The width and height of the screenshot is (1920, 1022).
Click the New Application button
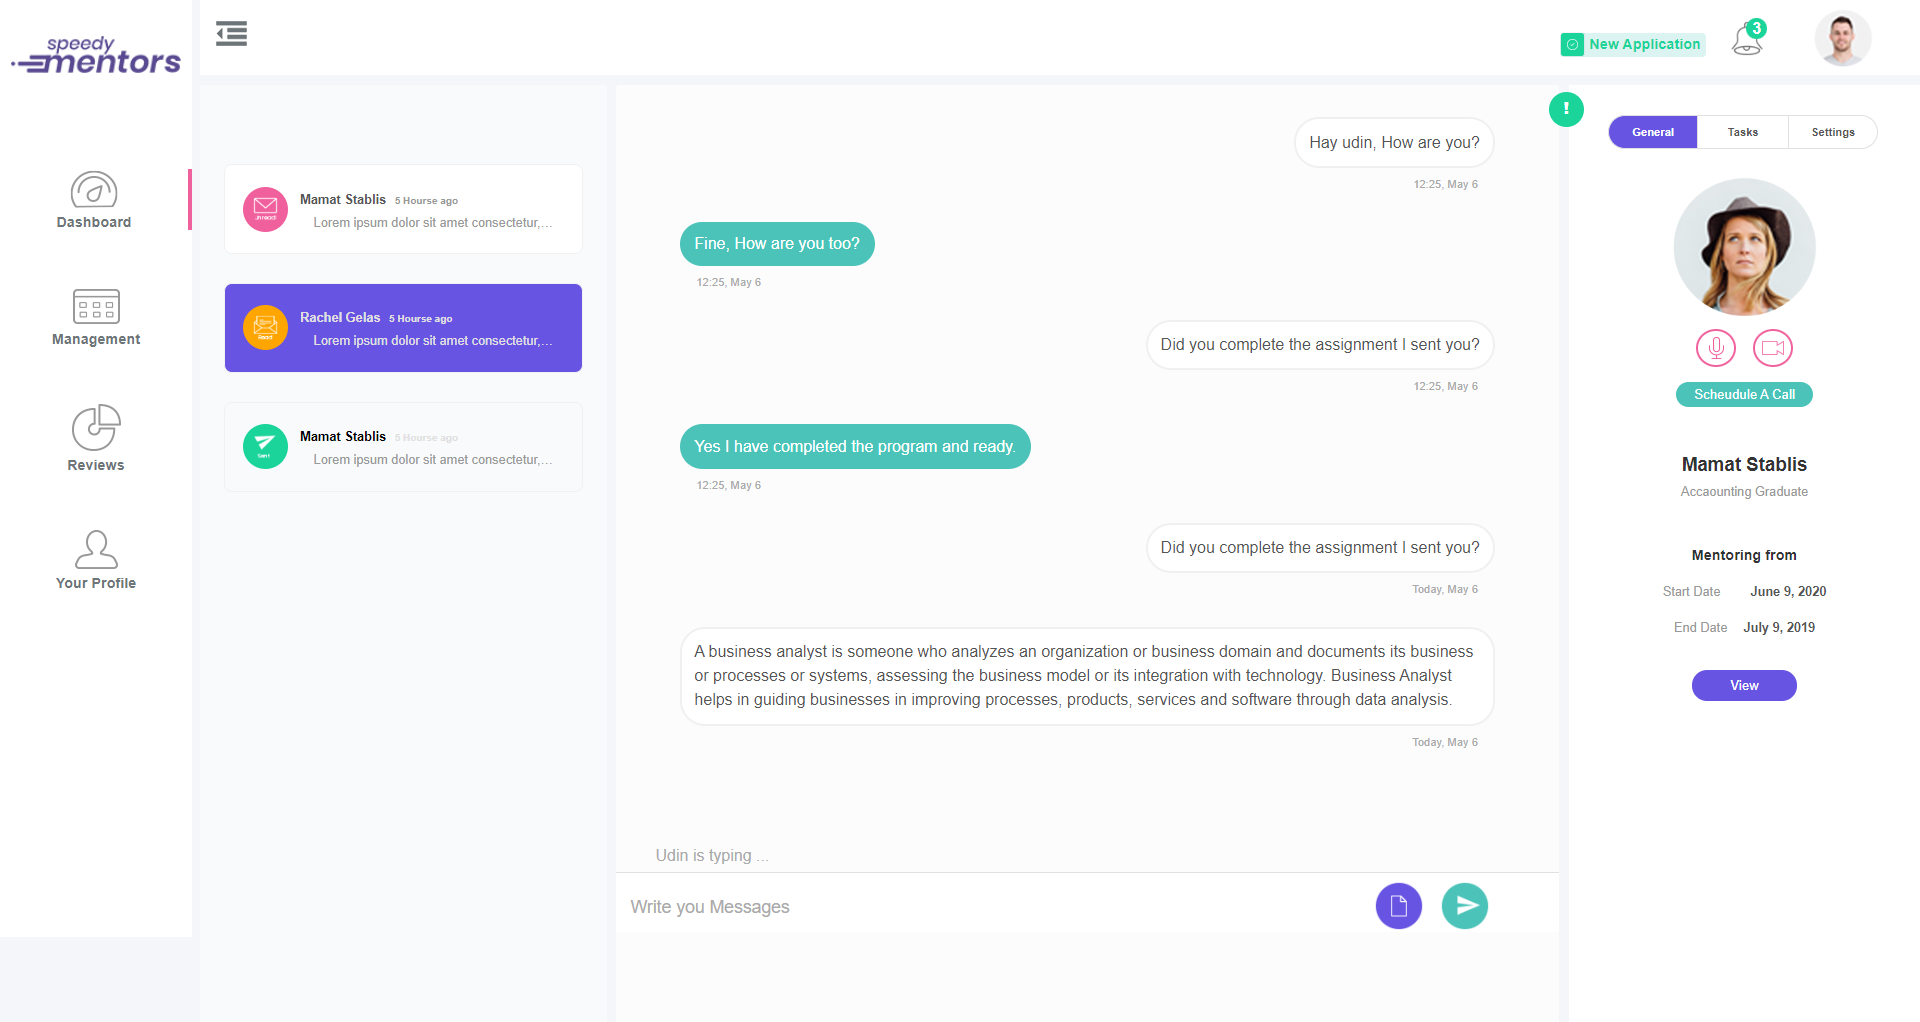(x=1633, y=44)
